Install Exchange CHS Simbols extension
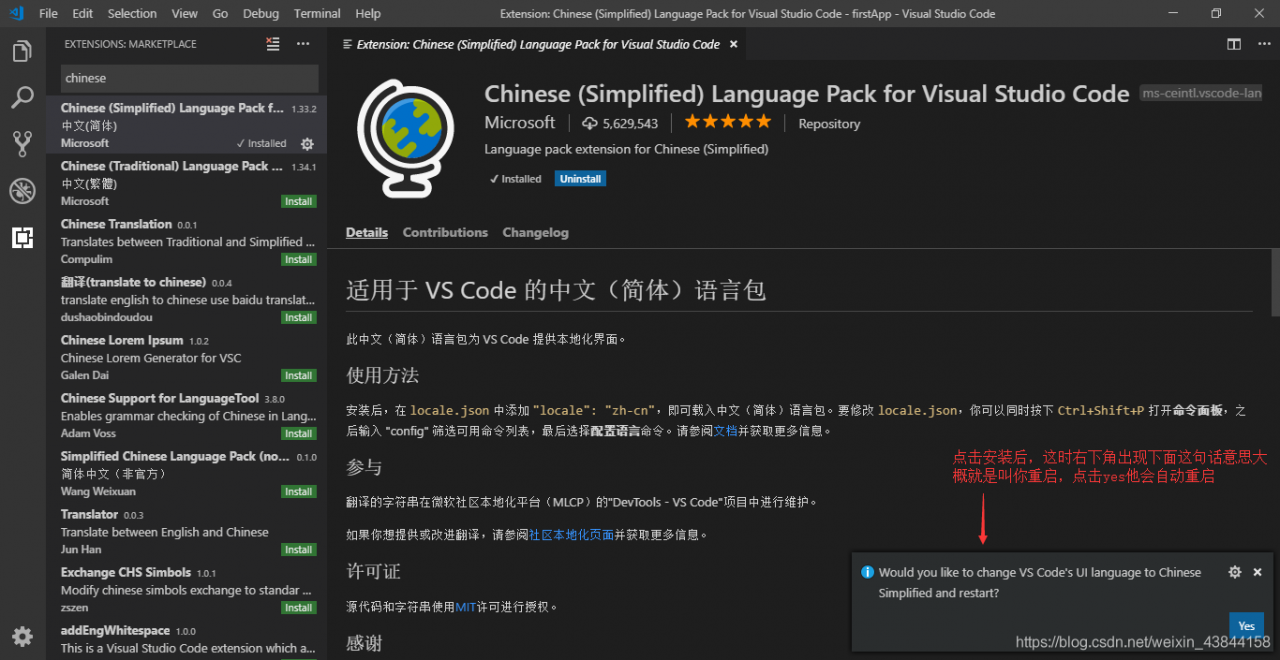Image resolution: width=1280 pixels, height=660 pixels. (x=299, y=607)
